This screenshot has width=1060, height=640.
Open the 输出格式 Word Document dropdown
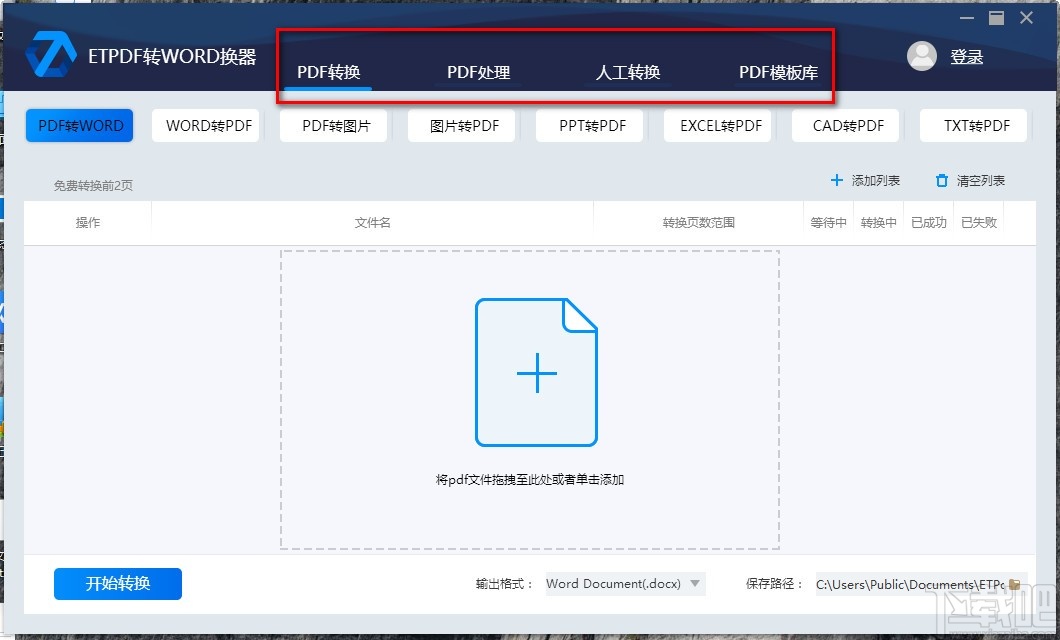pos(625,583)
